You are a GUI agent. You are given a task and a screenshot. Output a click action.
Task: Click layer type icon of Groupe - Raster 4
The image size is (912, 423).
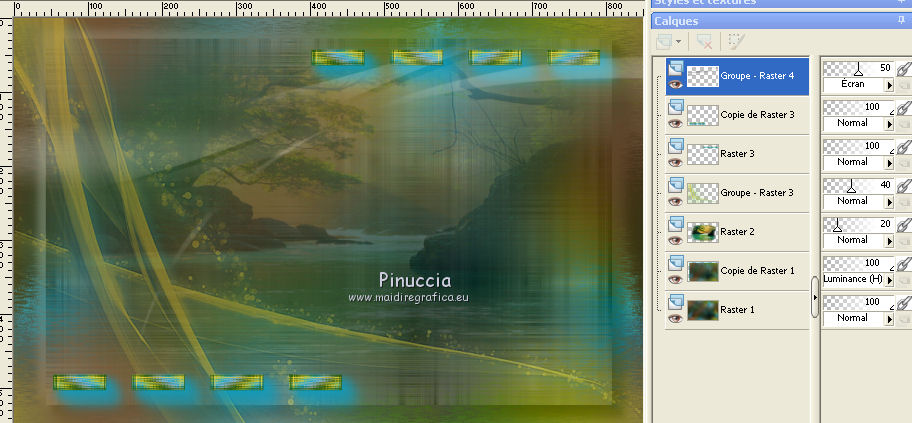click(676, 68)
